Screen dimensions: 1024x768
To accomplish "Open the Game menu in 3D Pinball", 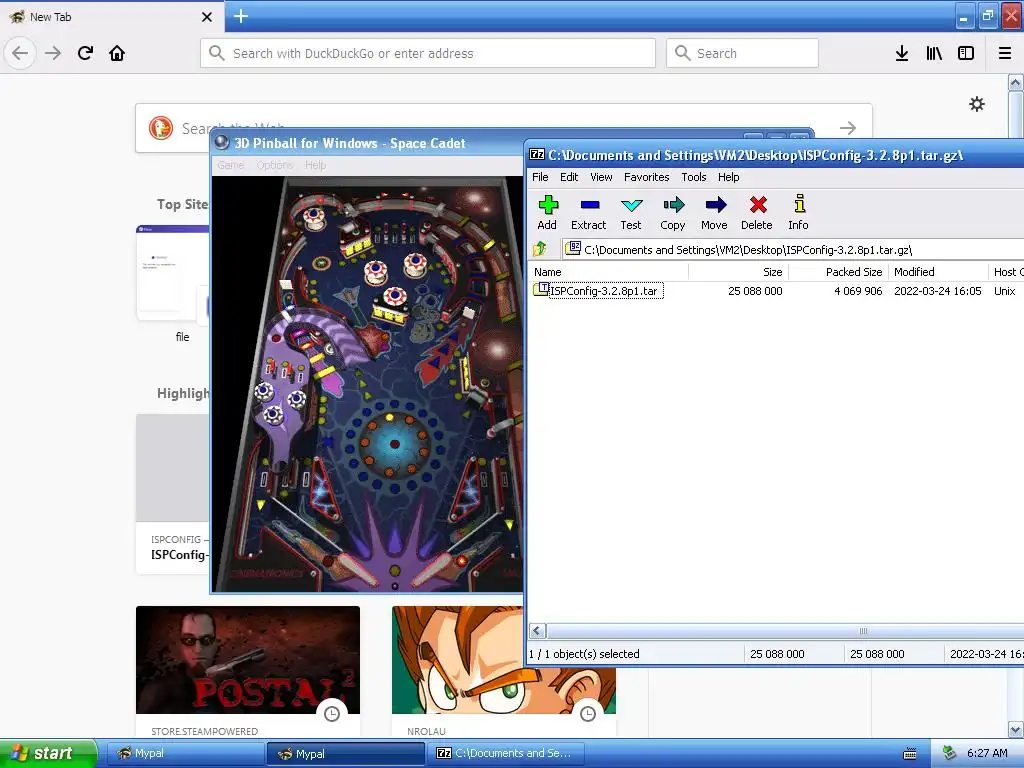I will (231, 165).
